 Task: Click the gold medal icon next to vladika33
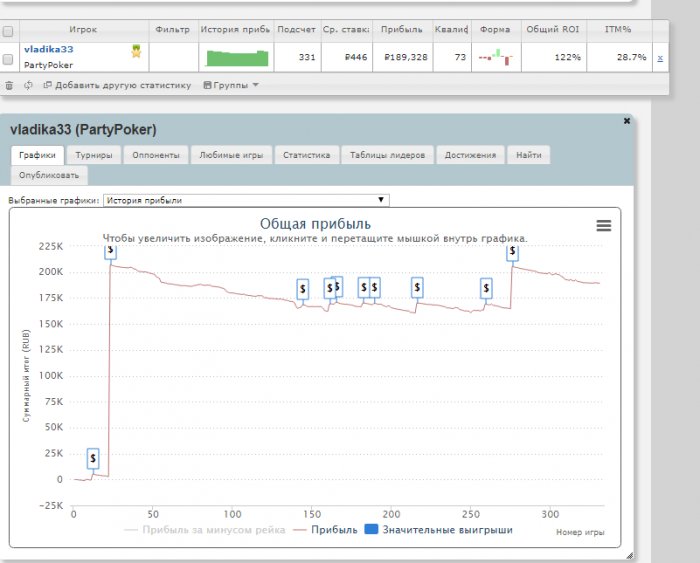pos(135,50)
